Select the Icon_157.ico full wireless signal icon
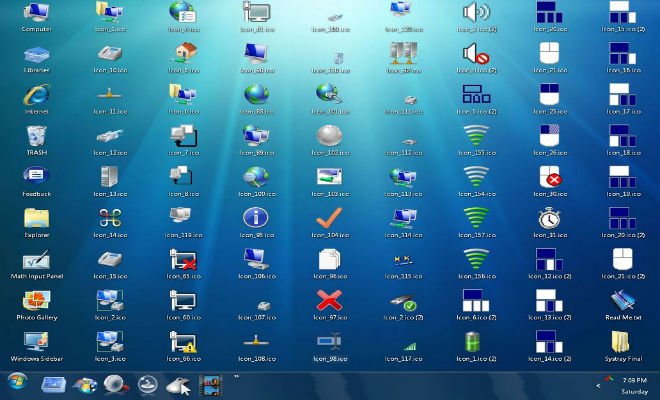The width and height of the screenshot is (660, 400). [476, 218]
